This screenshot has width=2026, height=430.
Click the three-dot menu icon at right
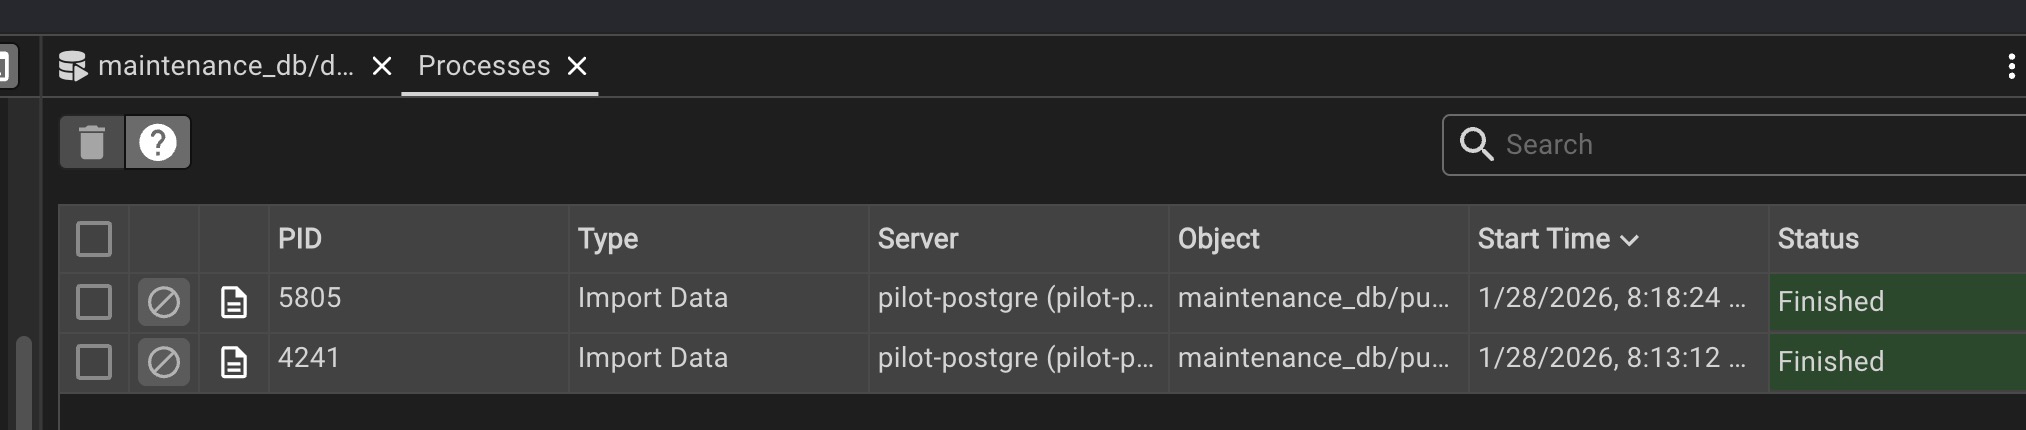(x=2011, y=66)
